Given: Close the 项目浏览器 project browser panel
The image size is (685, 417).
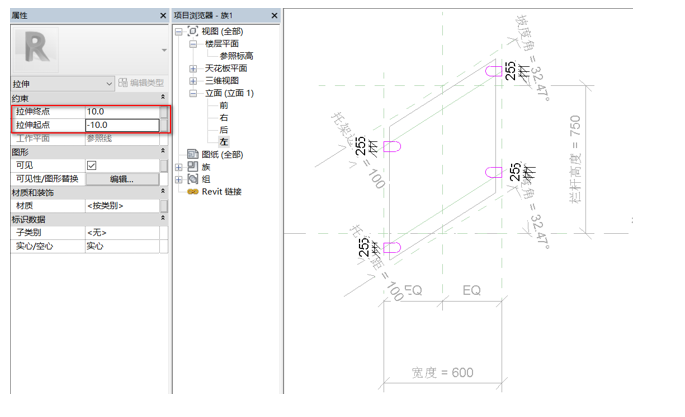Looking at the screenshot, I should coord(274,16).
